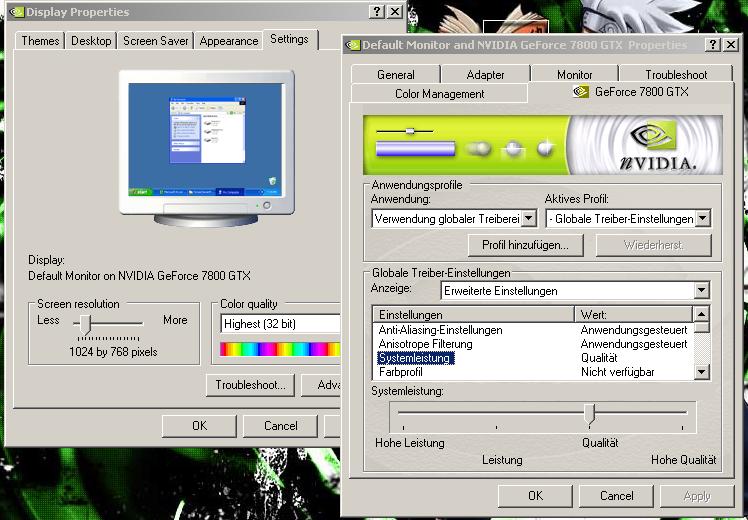Click the Wiederherst. button
The width and height of the screenshot is (748, 520).
pyautogui.click(x=654, y=245)
